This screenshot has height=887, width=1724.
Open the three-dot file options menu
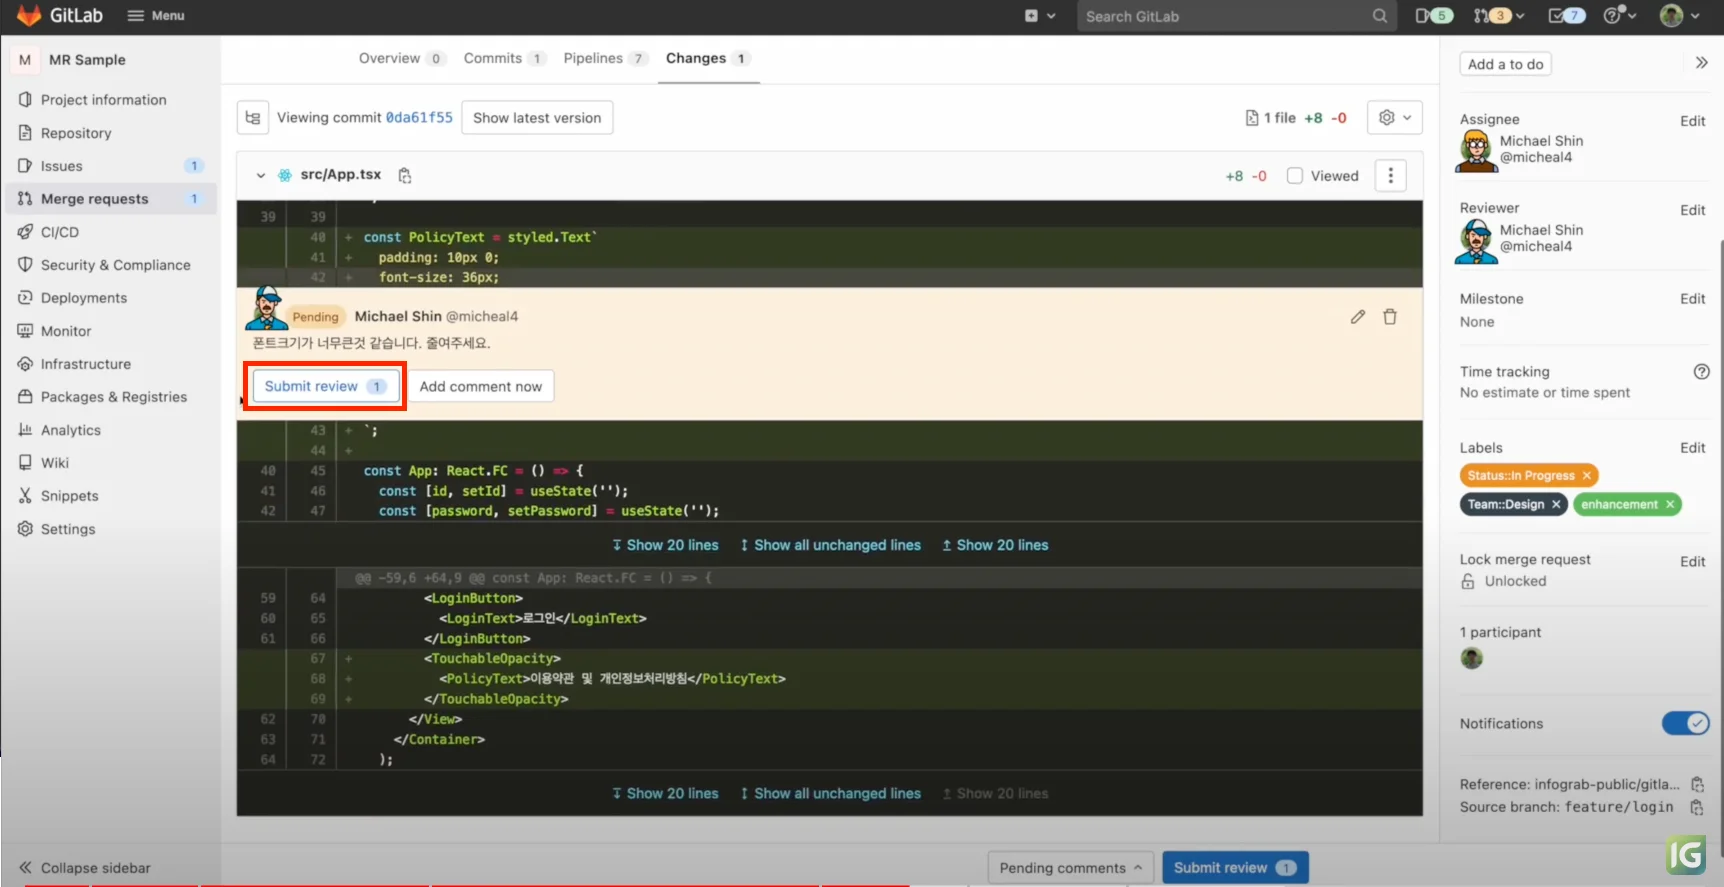click(1390, 176)
